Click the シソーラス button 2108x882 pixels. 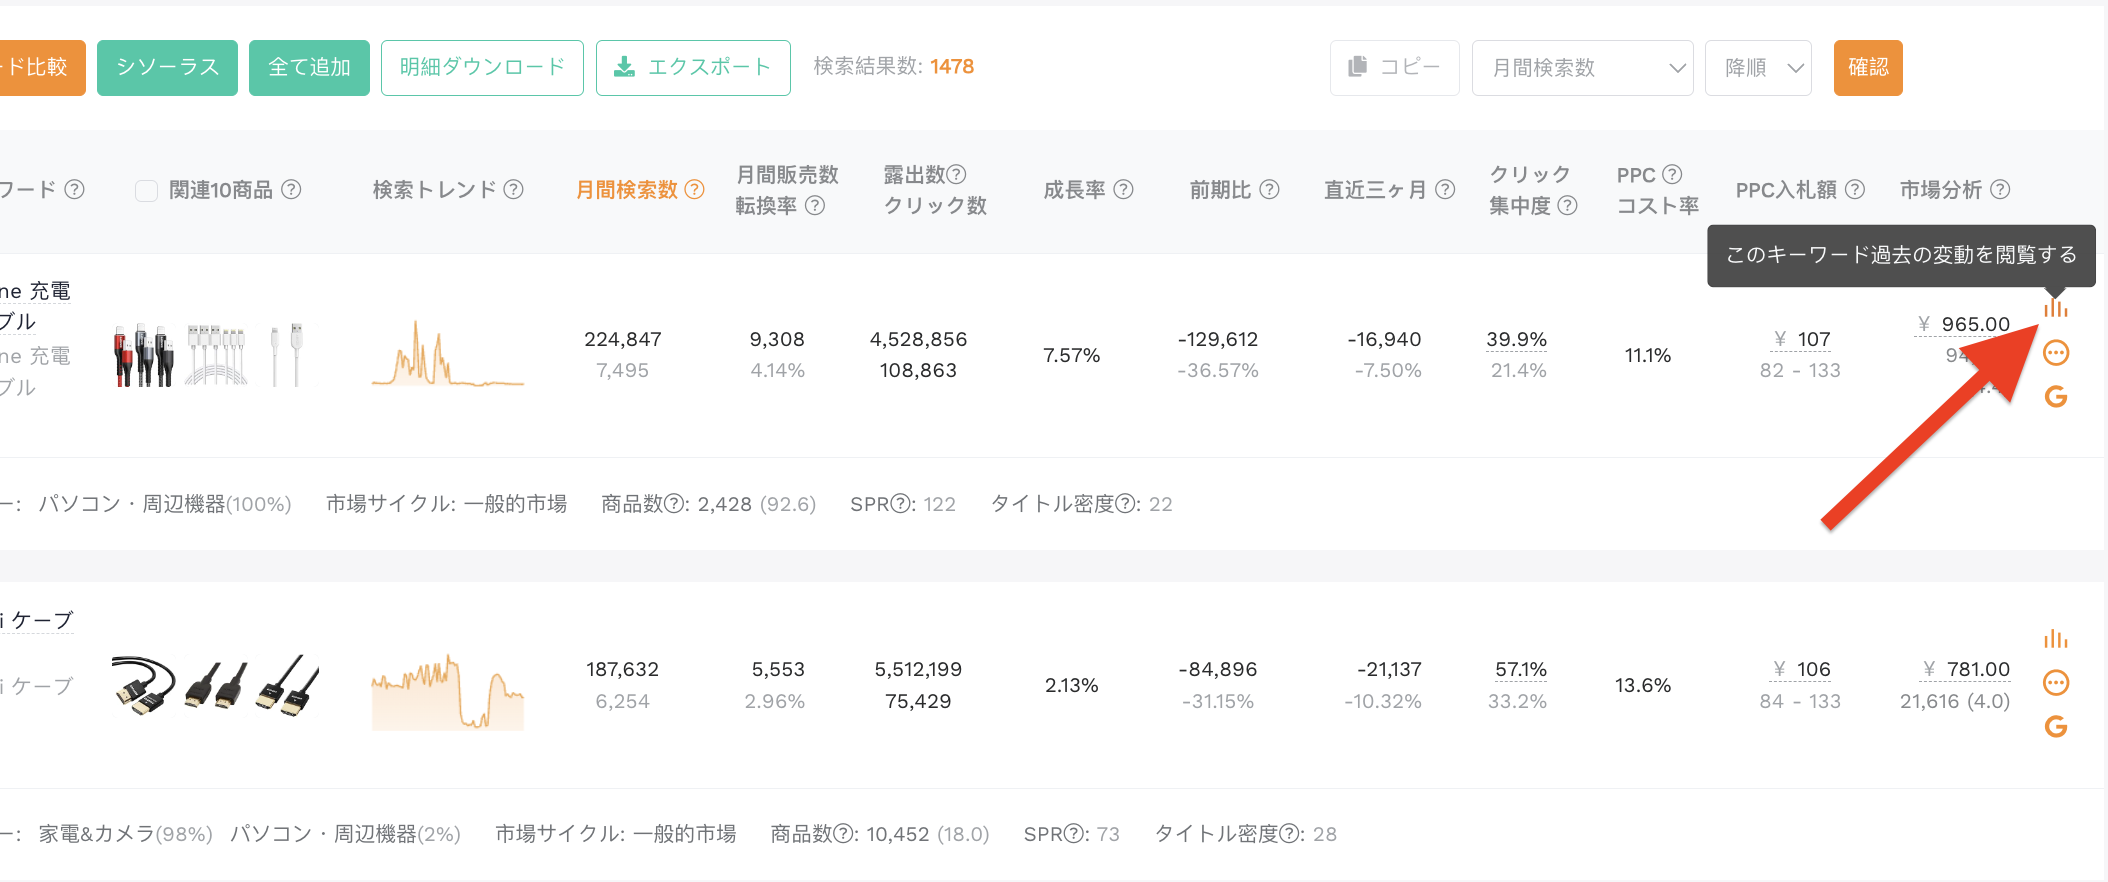point(167,68)
